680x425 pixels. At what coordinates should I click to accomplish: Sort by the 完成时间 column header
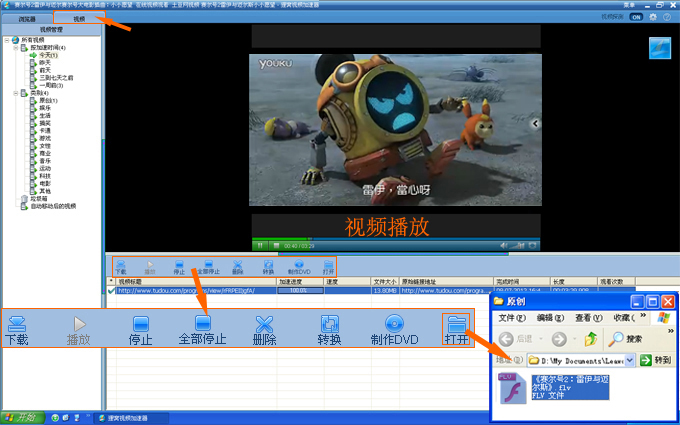522,282
